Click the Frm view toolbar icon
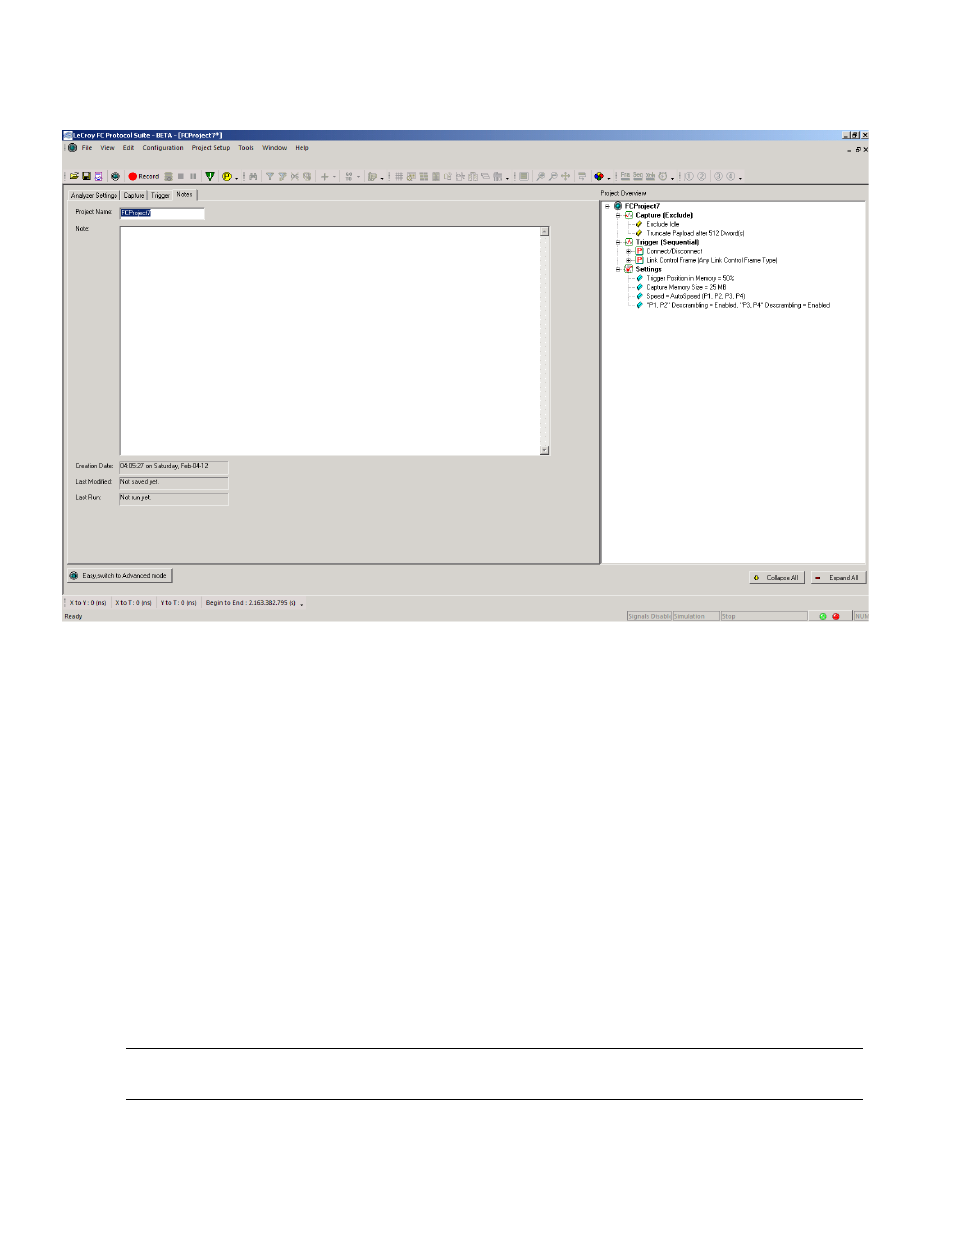 625,176
